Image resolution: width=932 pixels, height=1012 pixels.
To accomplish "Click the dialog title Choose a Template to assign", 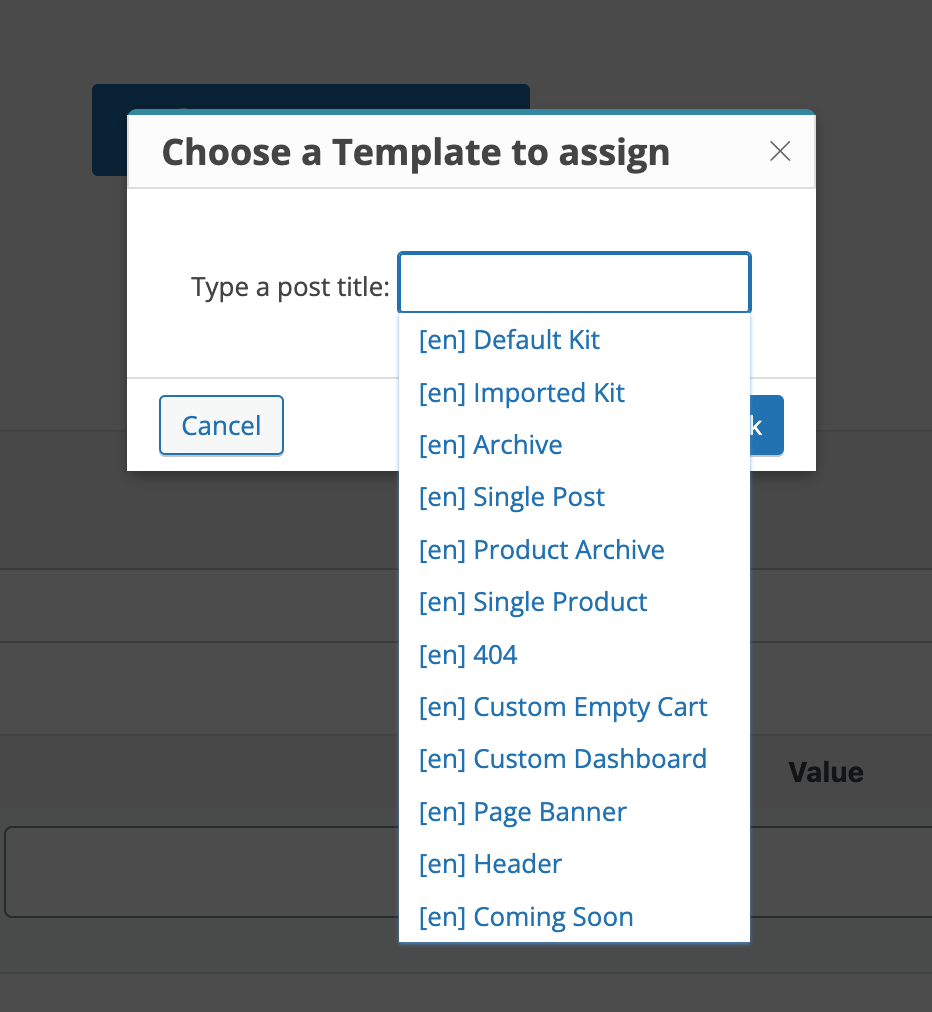I will [x=416, y=152].
